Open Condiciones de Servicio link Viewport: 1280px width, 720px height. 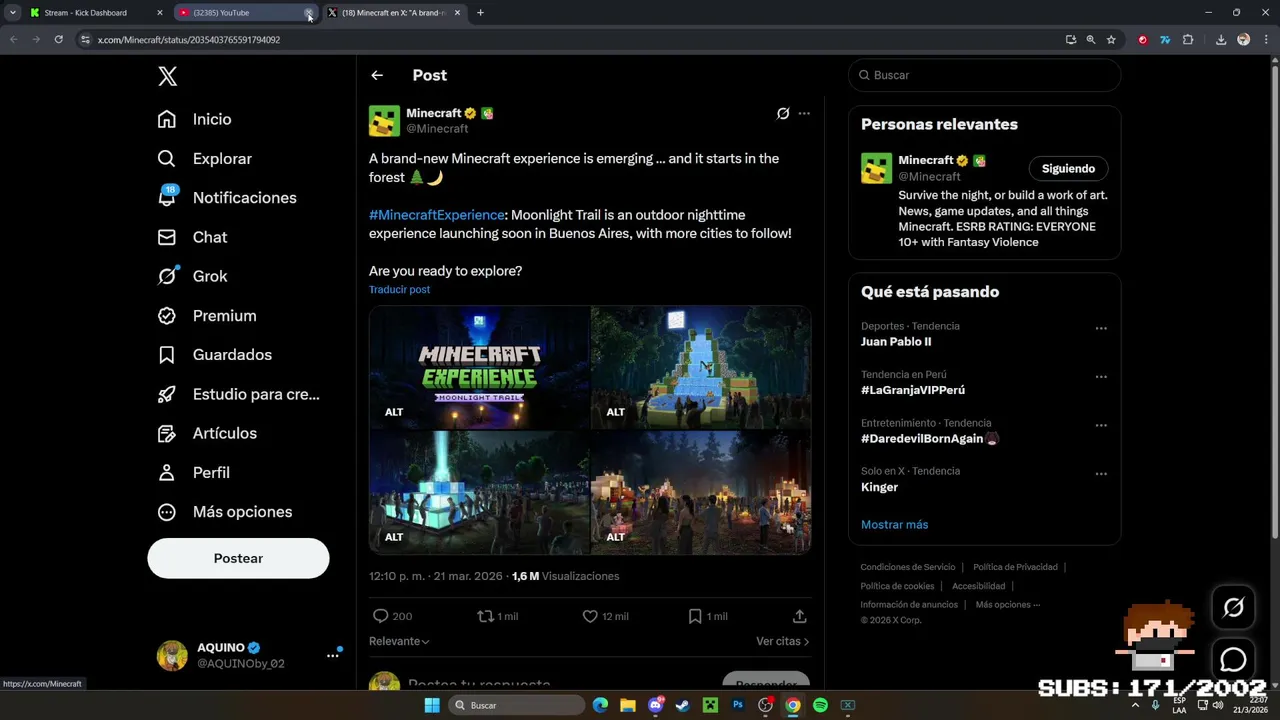[908, 567]
